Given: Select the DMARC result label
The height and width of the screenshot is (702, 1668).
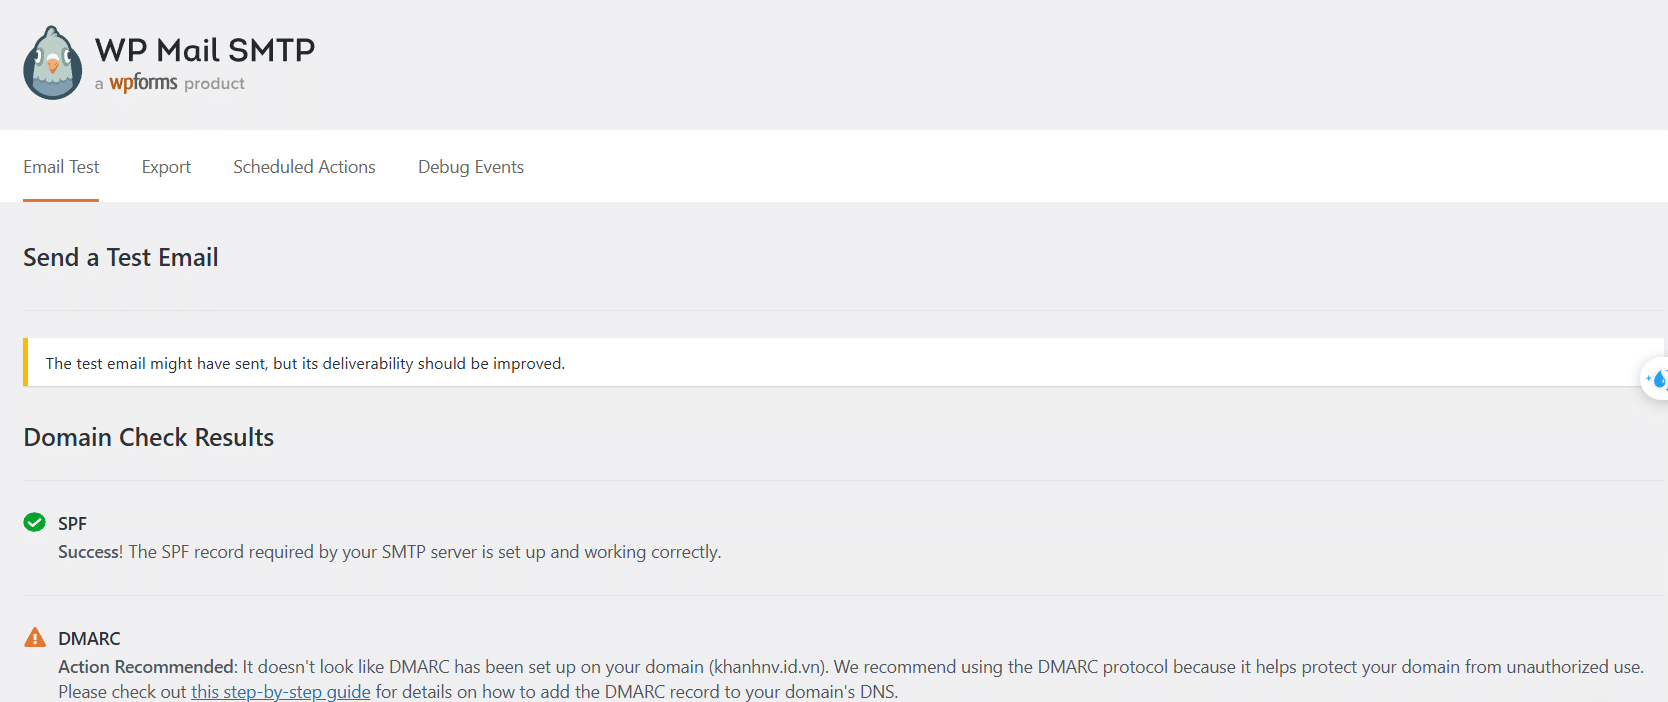Looking at the screenshot, I should [89, 639].
